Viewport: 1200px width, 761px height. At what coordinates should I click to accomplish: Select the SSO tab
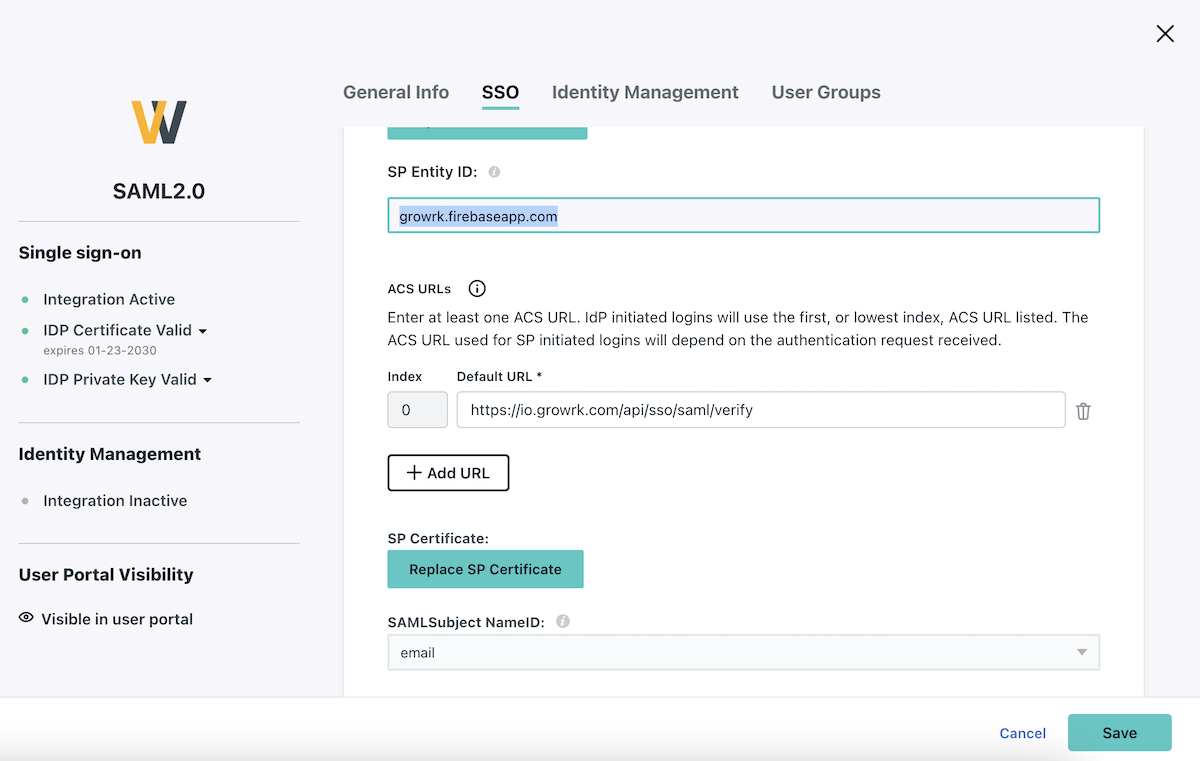[x=500, y=92]
